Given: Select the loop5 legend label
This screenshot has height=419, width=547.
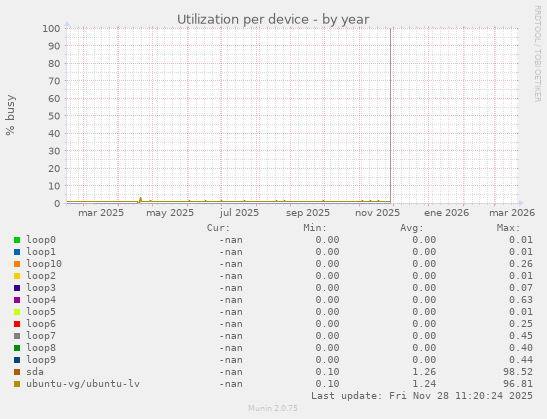Looking at the screenshot, I should (x=41, y=312).
